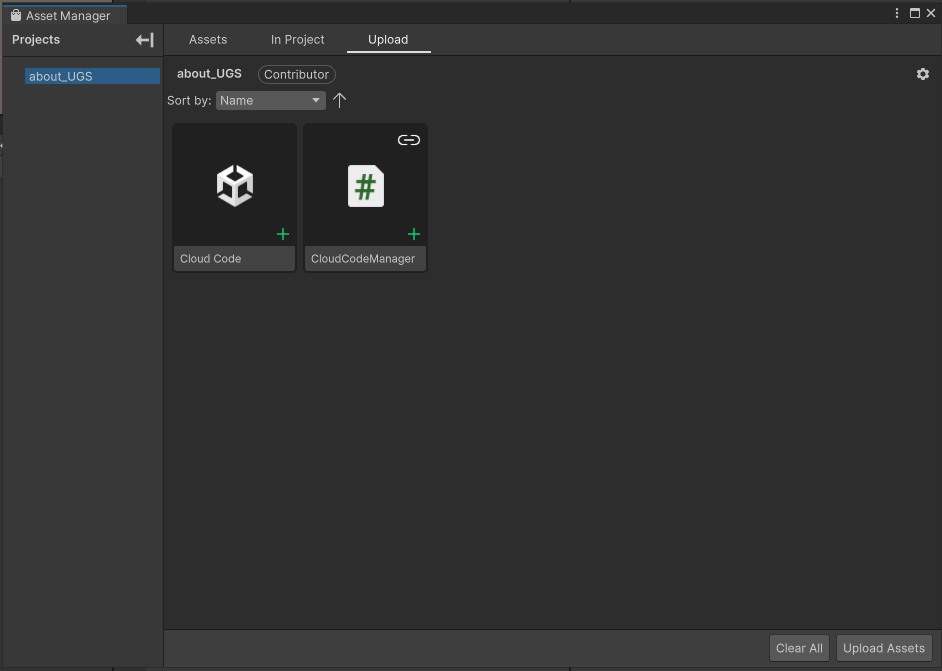942x671 pixels.
Task: Click the Upload Assets button
Action: pyautogui.click(x=884, y=648)
